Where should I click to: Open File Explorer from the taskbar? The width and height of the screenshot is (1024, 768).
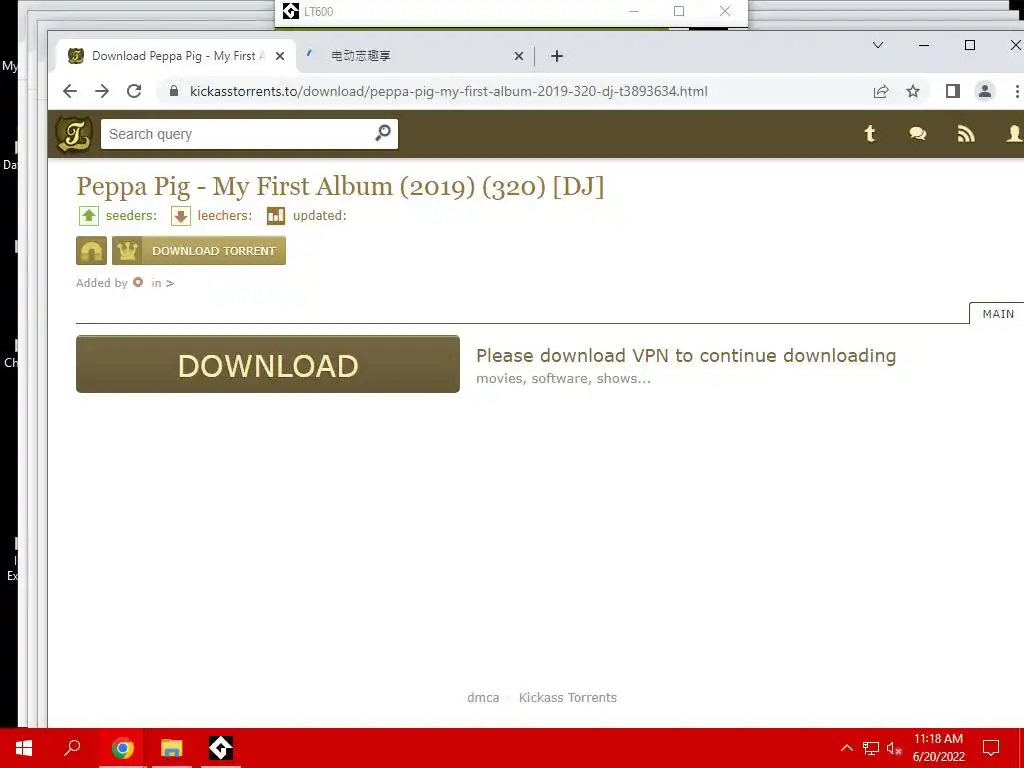click(172, 748)
